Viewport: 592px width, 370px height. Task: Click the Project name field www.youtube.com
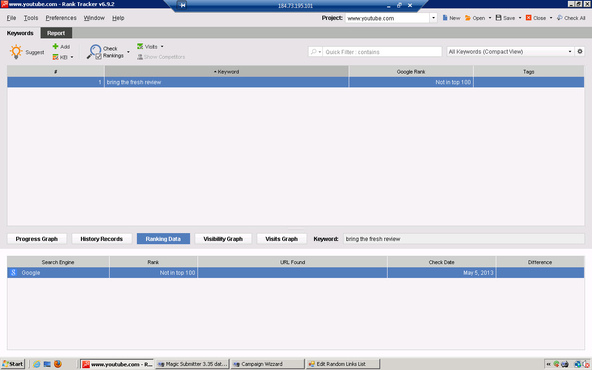387,18
